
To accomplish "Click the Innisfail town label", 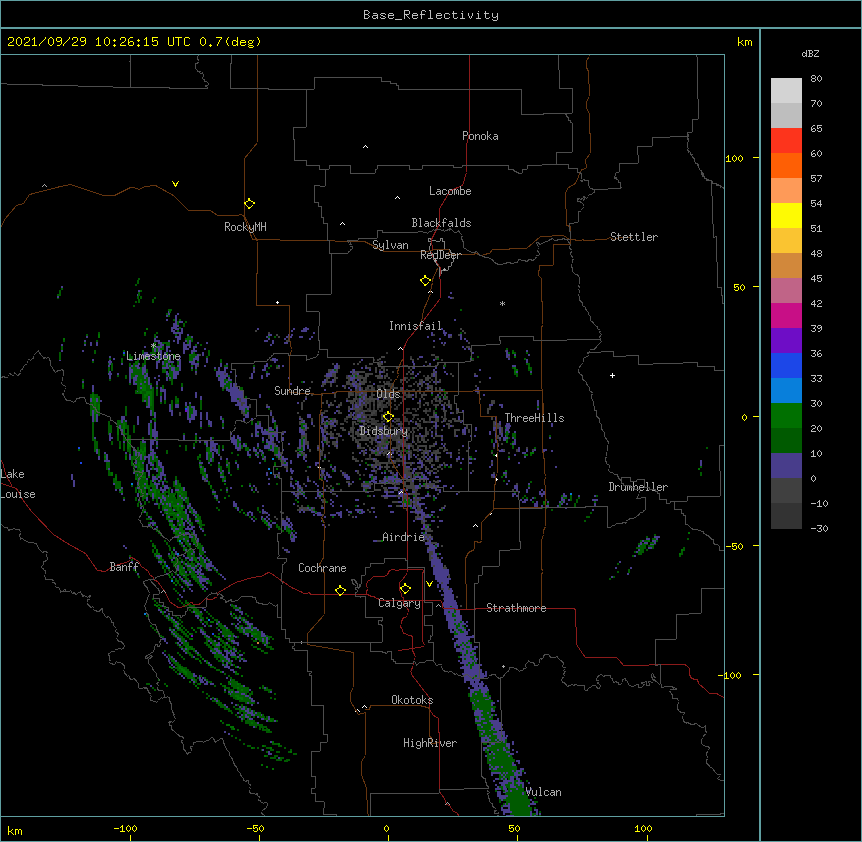I will (x=415, y=326).
